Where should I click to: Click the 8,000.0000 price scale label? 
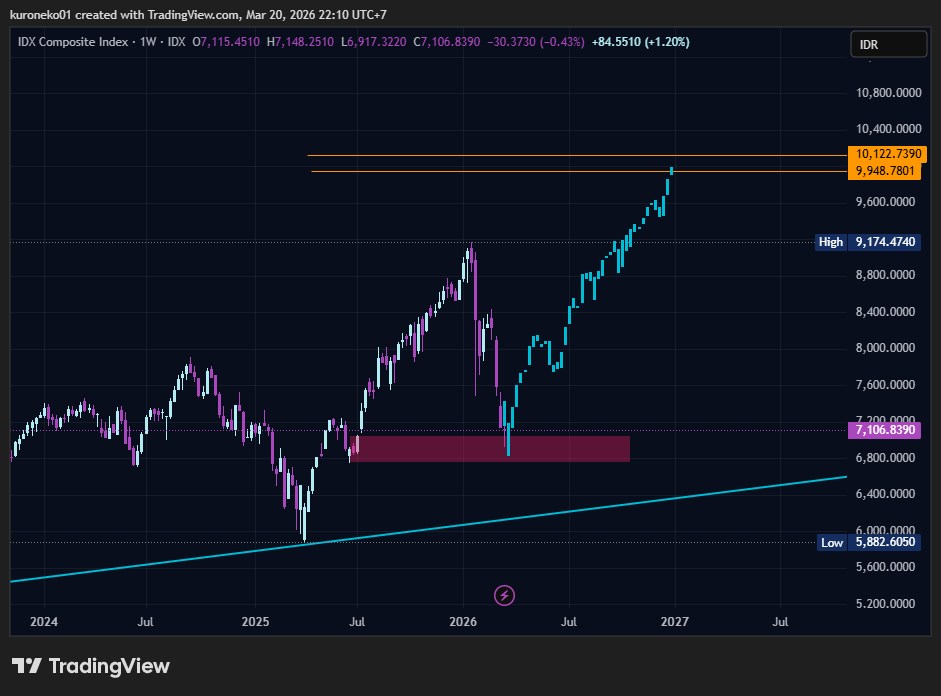tap(885, 348)
